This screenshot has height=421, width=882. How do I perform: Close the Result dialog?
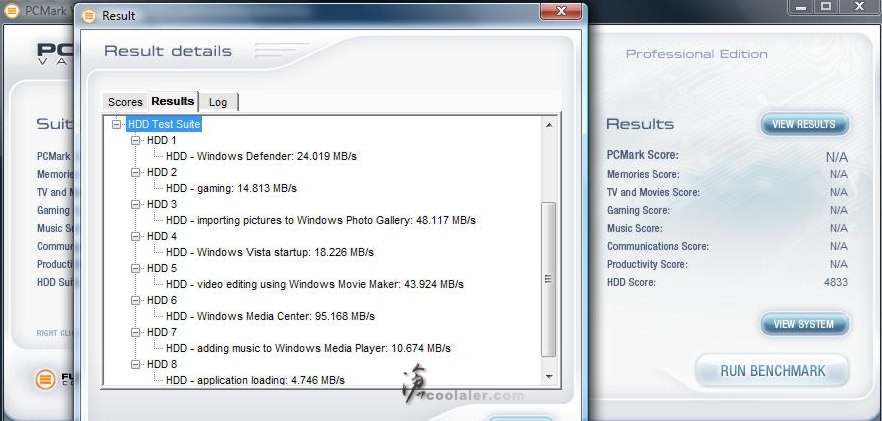[561, 11]
